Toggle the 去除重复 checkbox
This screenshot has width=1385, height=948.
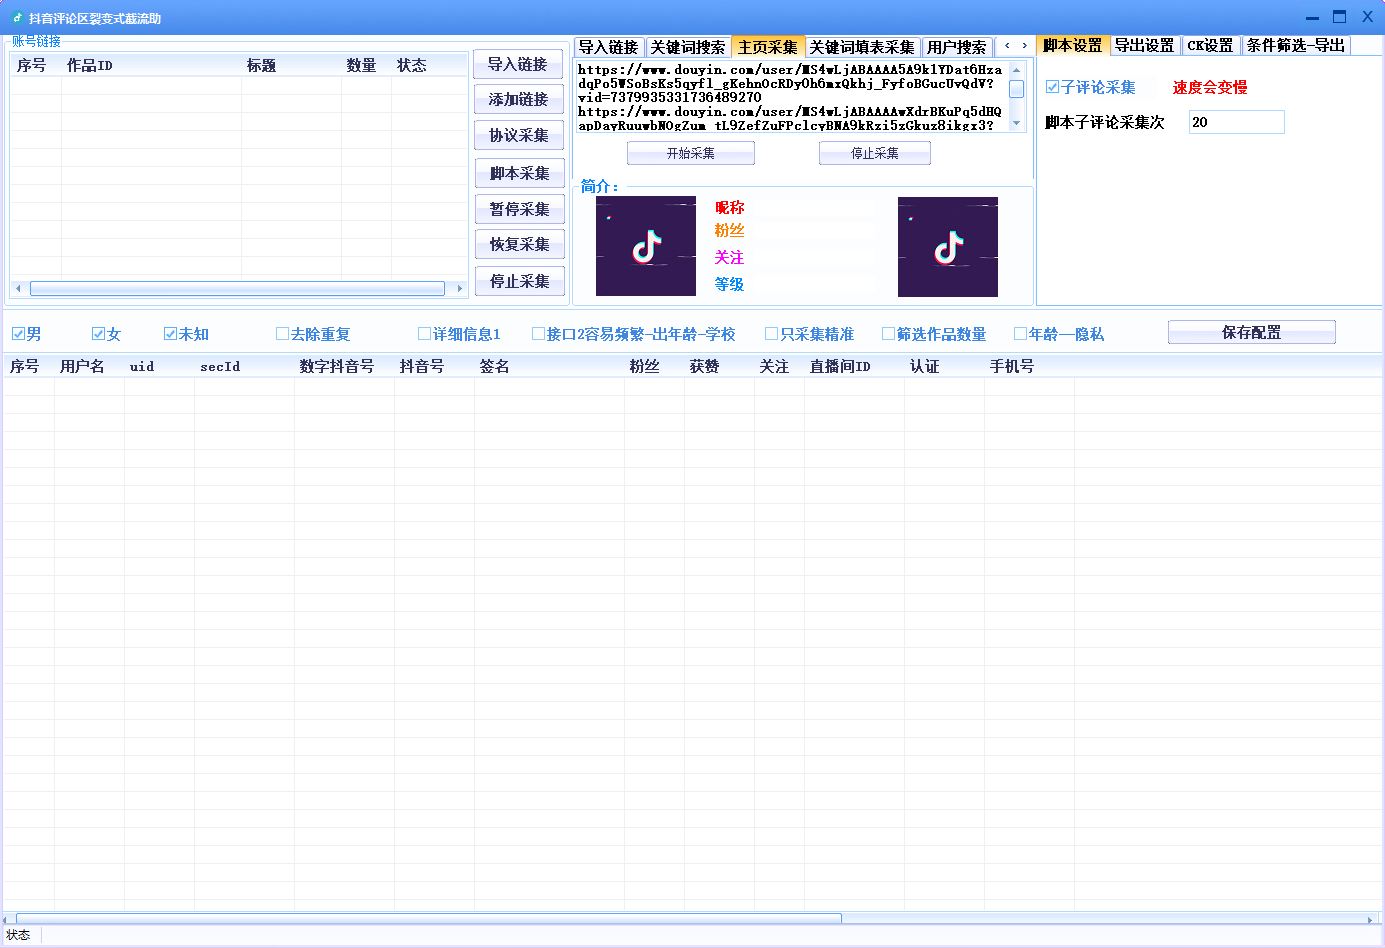click(282, 334)
